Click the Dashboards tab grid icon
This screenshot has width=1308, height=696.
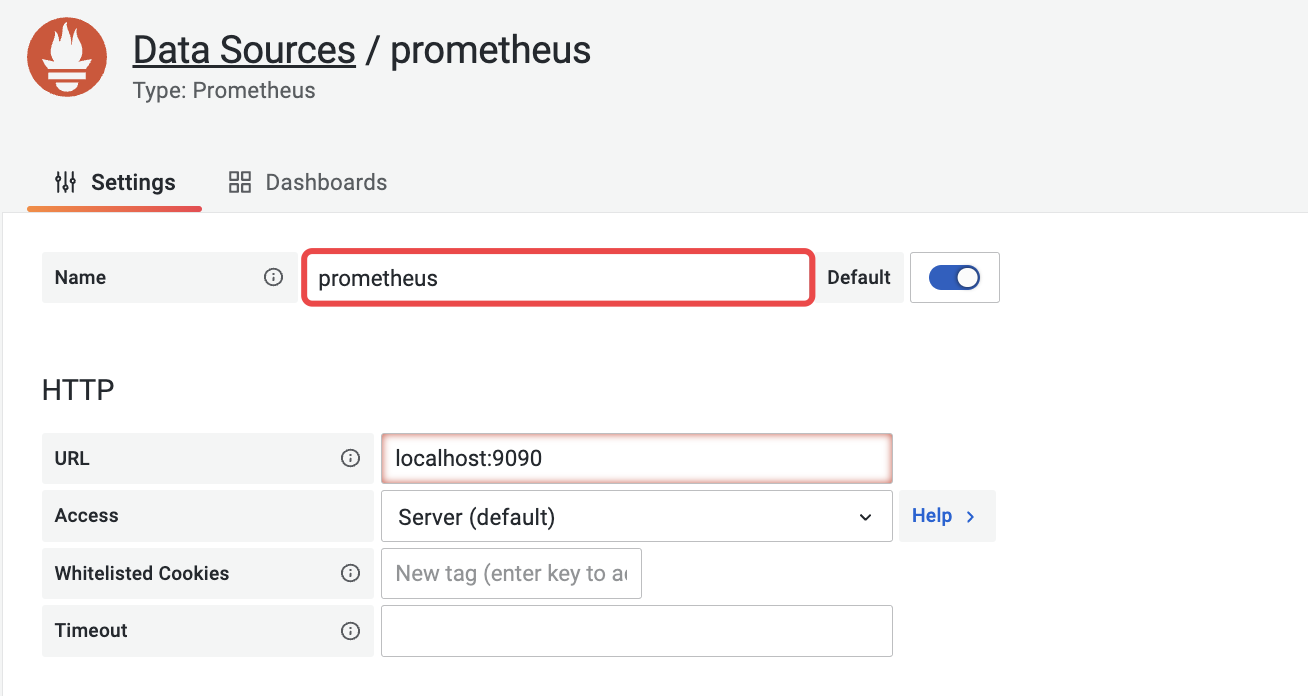tap(240, 182)
